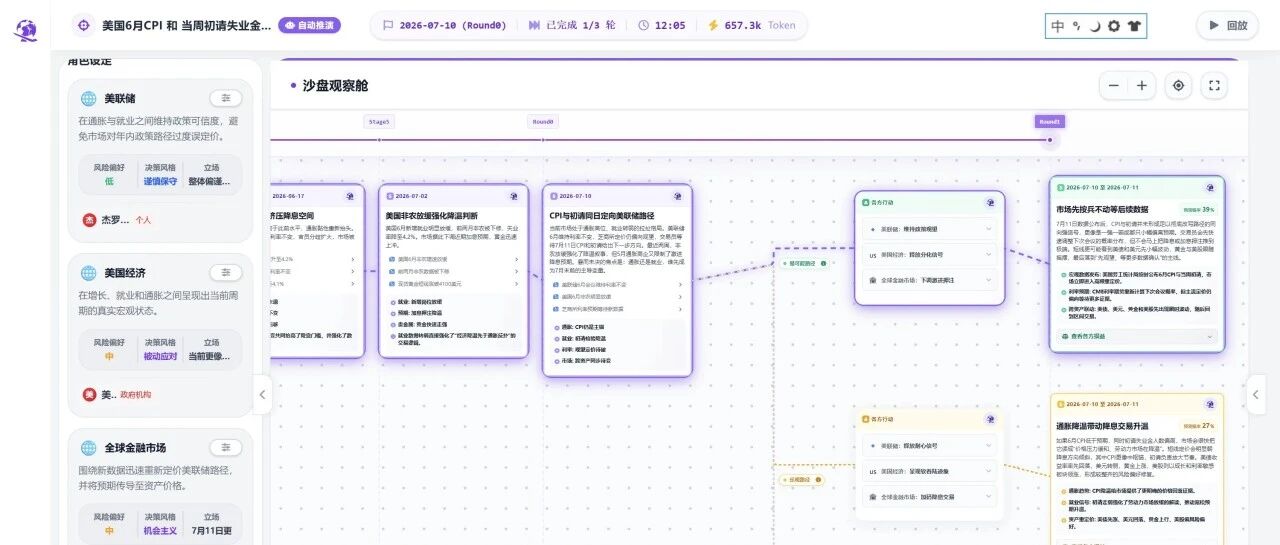Expand the 全球金融市场: 加码降息交易 action row
This screenshot has height=545, width=1280.
[930, 497]
